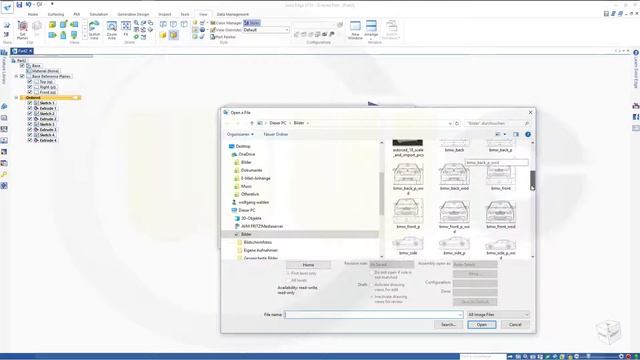Open the Learn Solid Edge help icon
Viewport: 640px width, 360px height.
point(636,53)
